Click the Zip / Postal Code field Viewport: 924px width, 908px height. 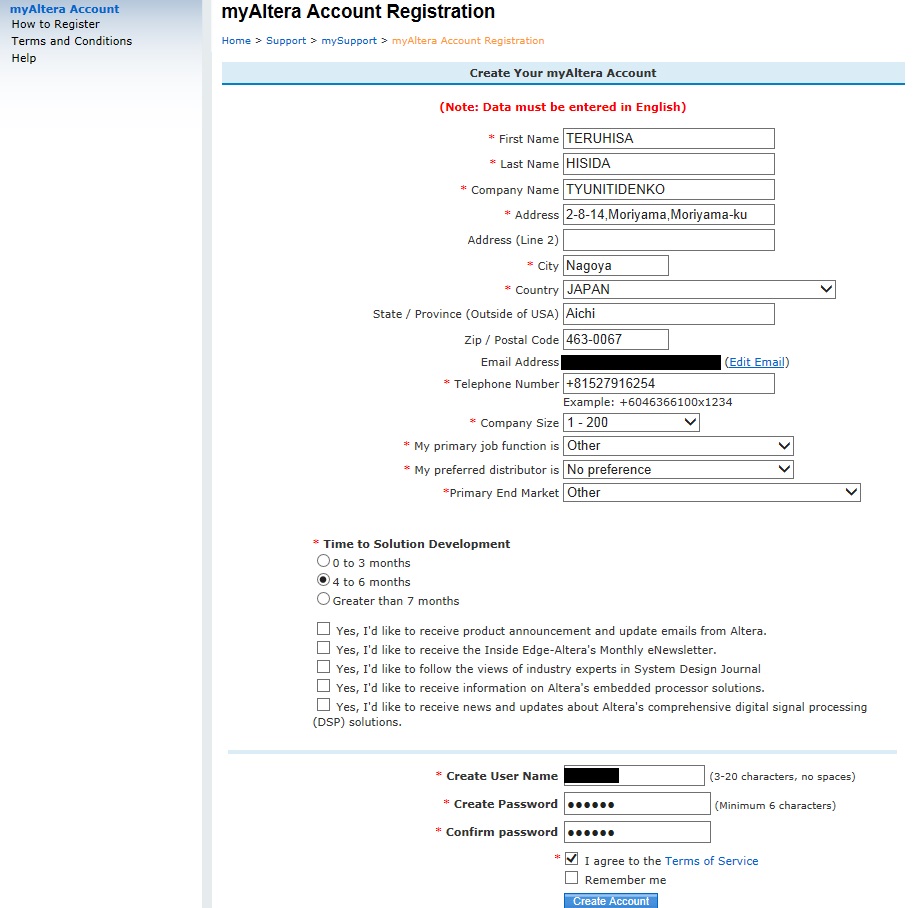[616, 339]
